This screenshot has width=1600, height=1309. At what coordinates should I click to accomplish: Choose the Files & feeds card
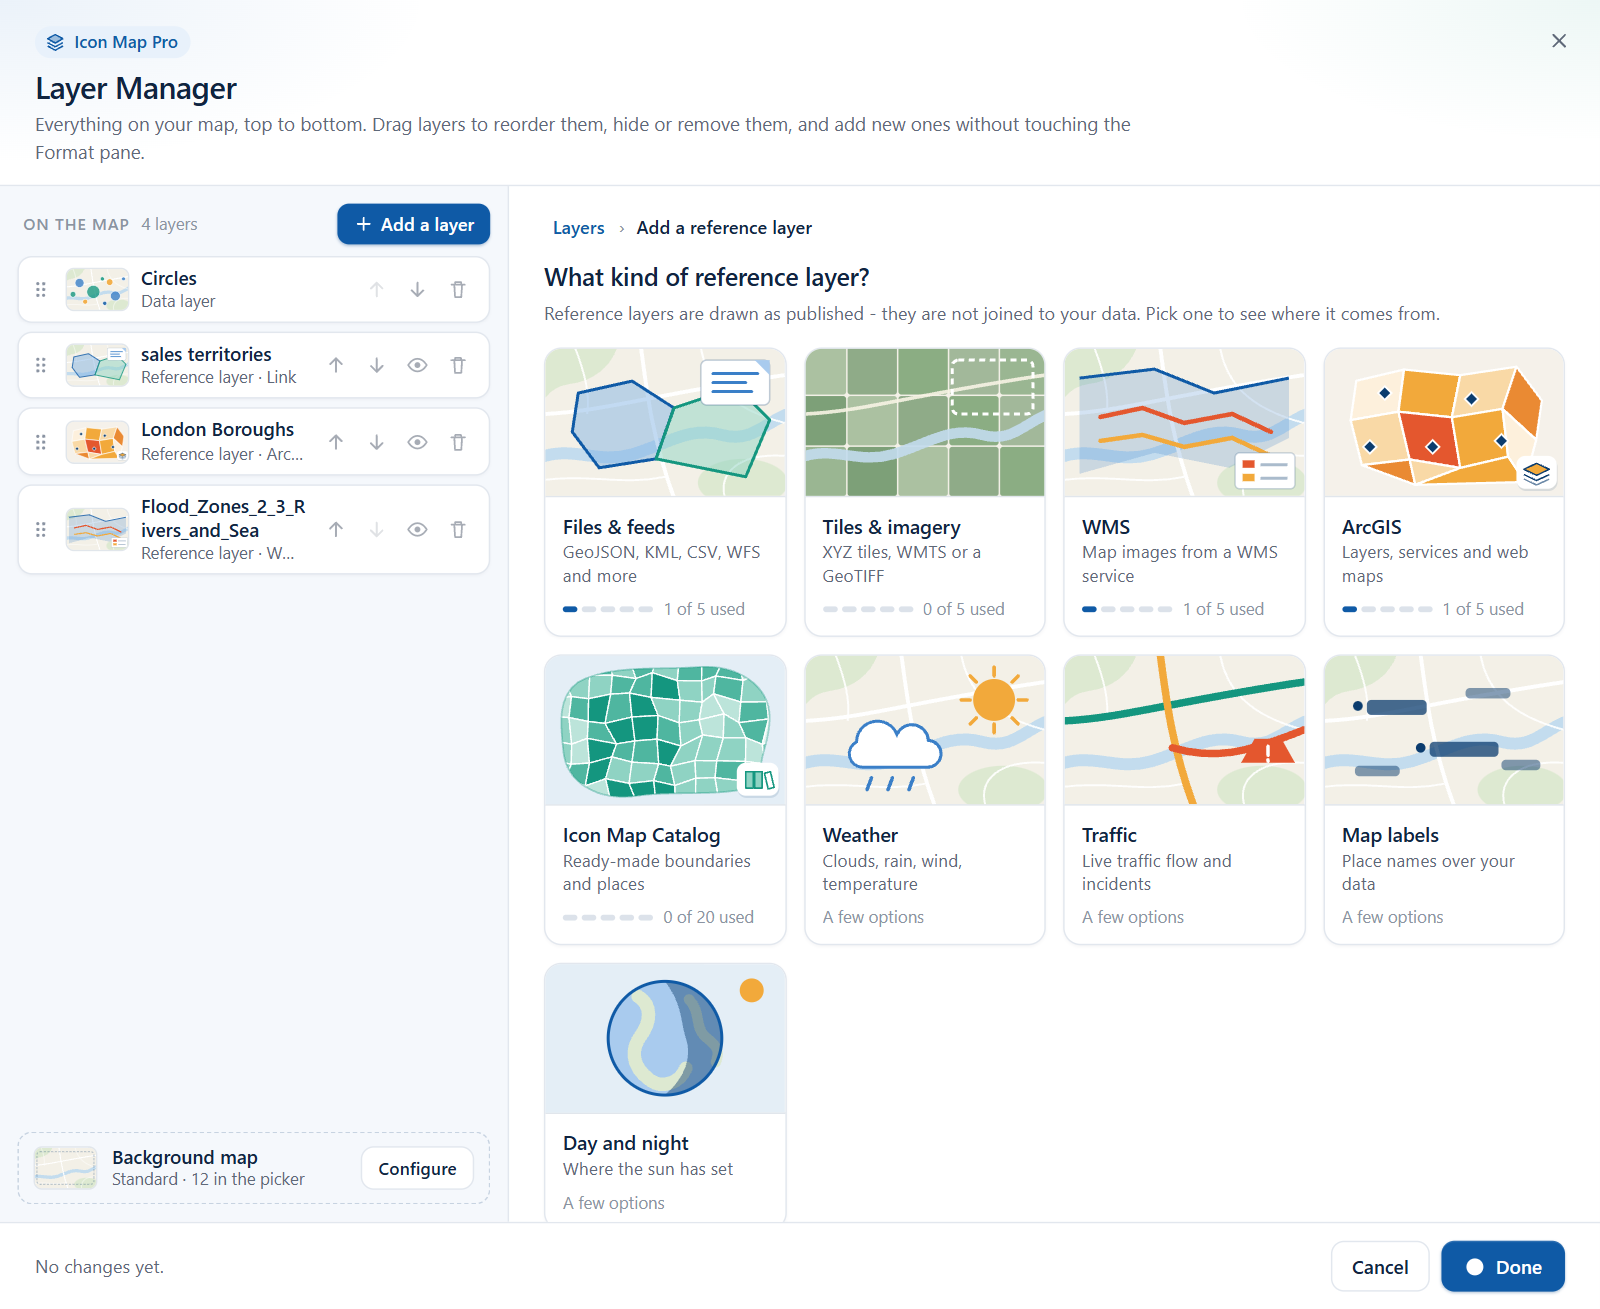tap(665, 492)
